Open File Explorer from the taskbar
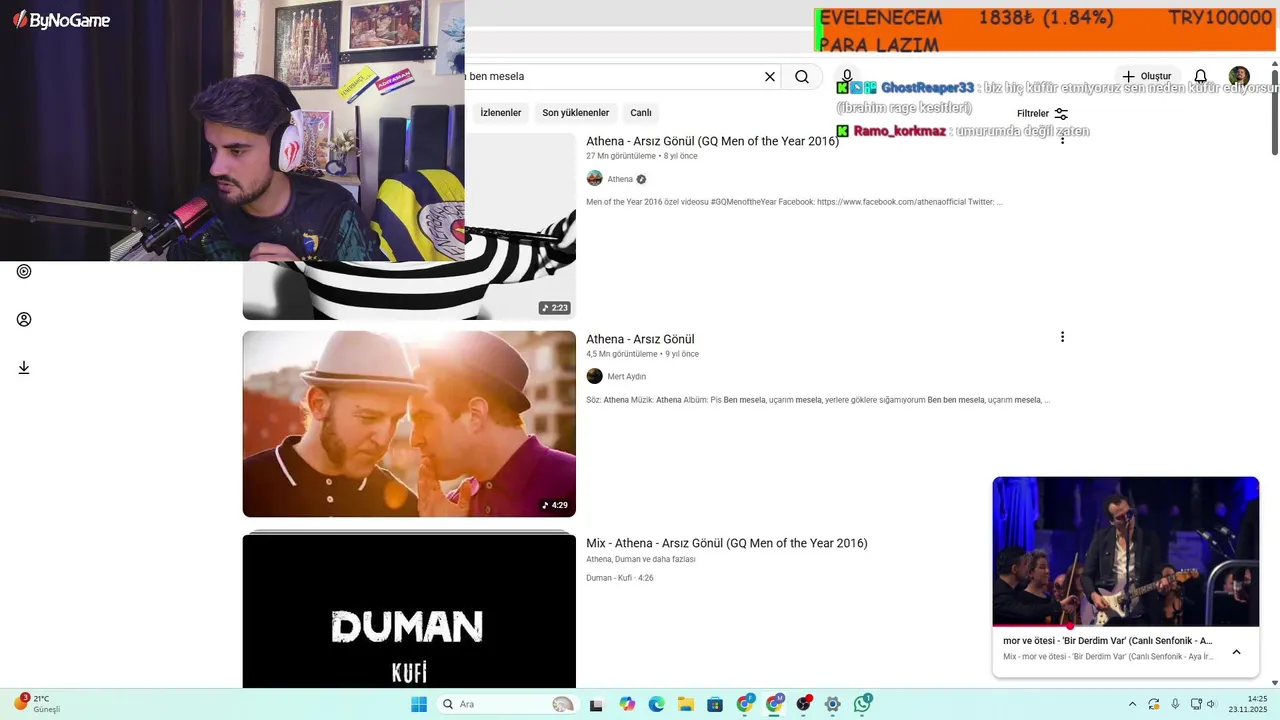 686,704
